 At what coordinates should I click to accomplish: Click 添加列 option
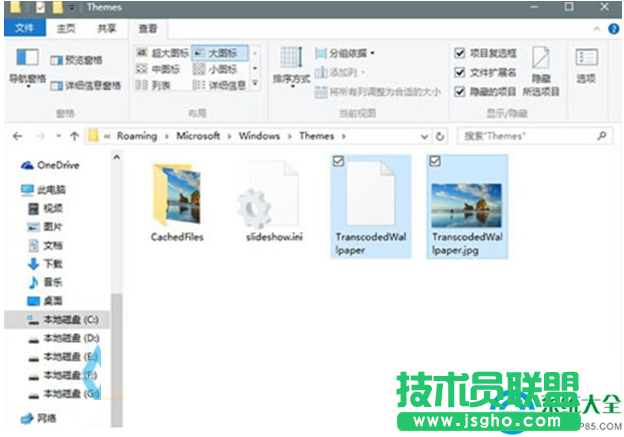tap(340, 72)
